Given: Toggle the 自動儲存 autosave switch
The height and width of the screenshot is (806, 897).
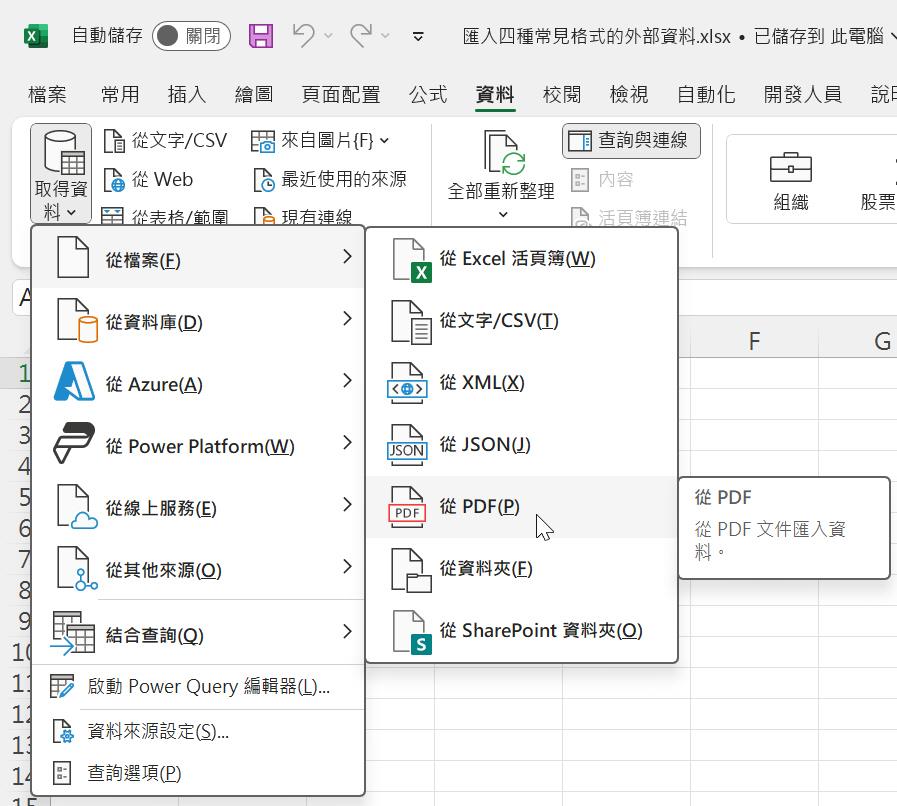Looking at the screenshot, I should (191, 37).
